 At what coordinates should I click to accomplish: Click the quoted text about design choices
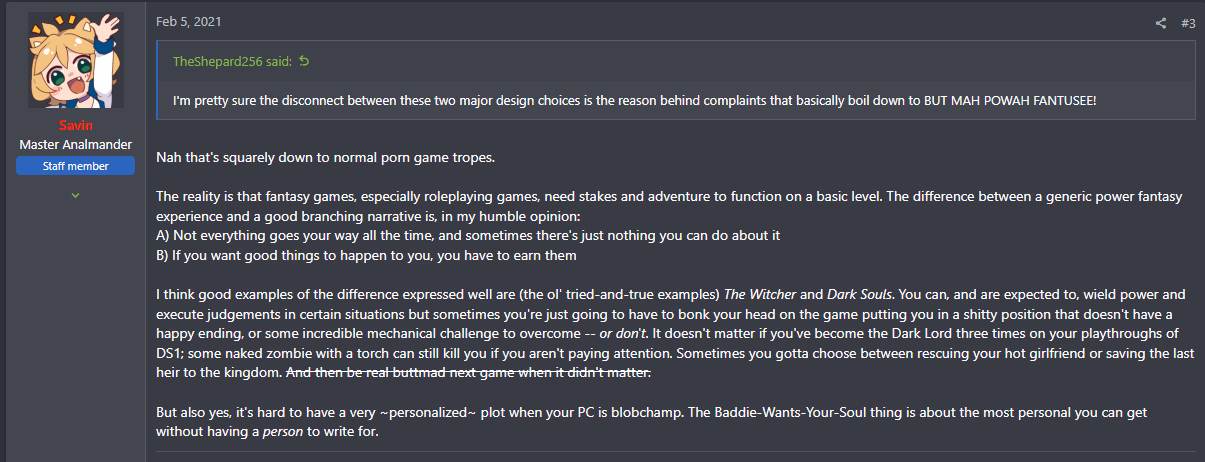(500, 101)
